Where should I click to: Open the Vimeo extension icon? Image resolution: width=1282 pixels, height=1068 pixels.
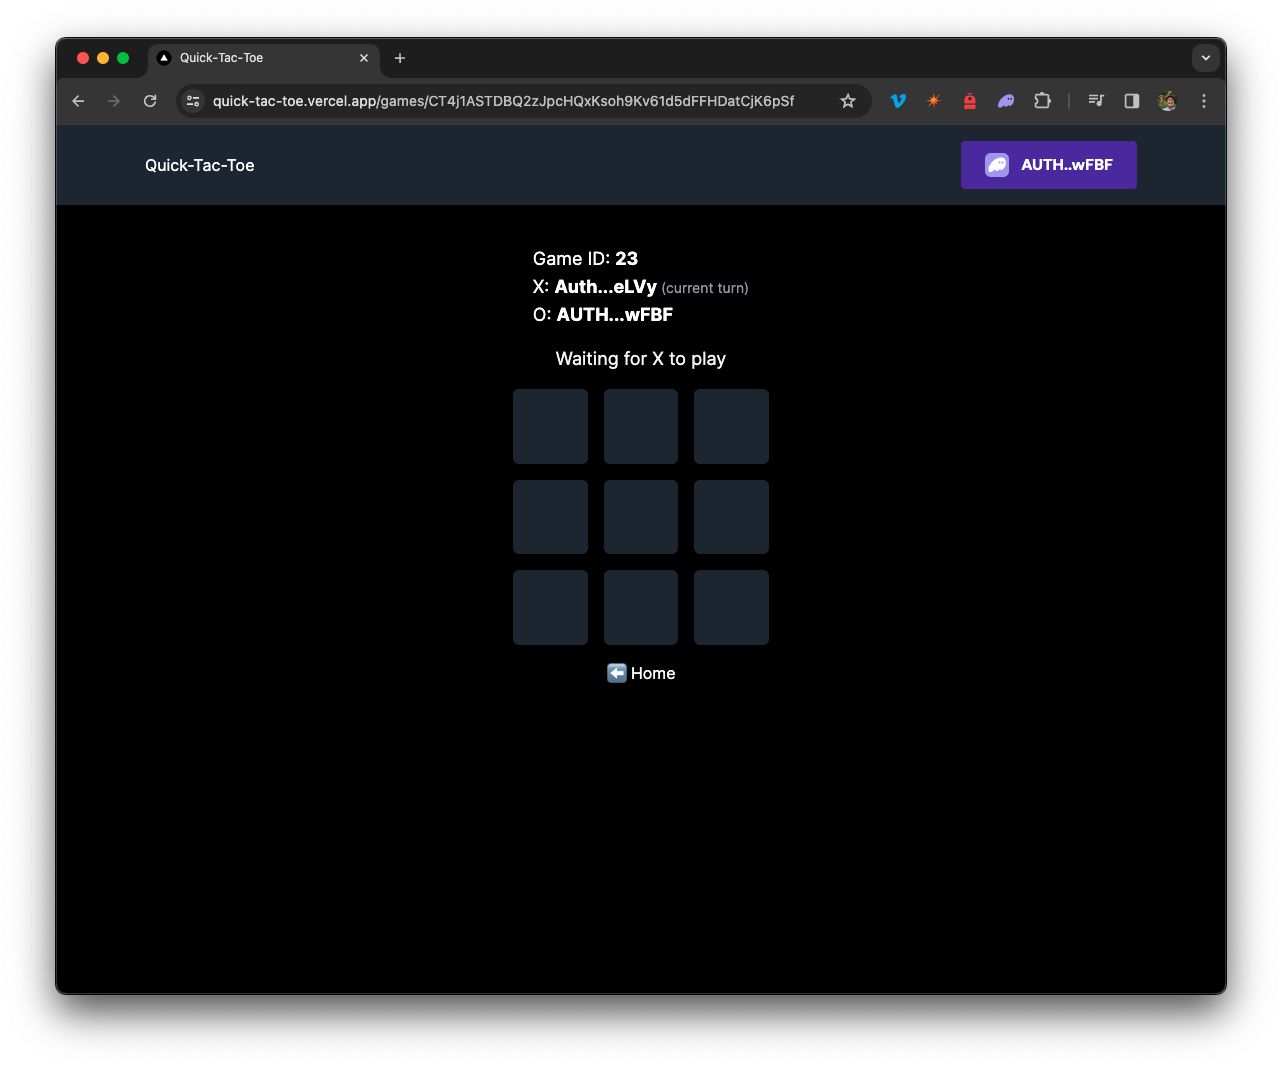tap(898, 101)
